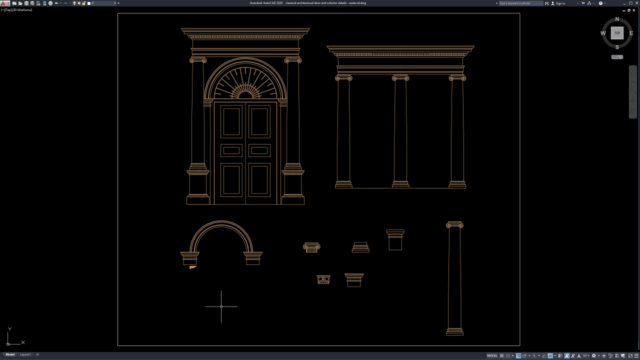The height and width of the screenshot is (360, 640).
Task: Click the Redo arrow icon
Action: tap(65, 3)
